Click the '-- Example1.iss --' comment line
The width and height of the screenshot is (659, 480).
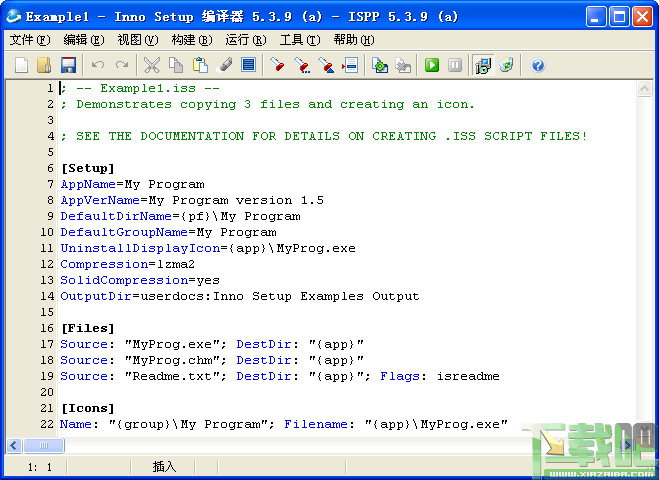[x=140, y=88]
